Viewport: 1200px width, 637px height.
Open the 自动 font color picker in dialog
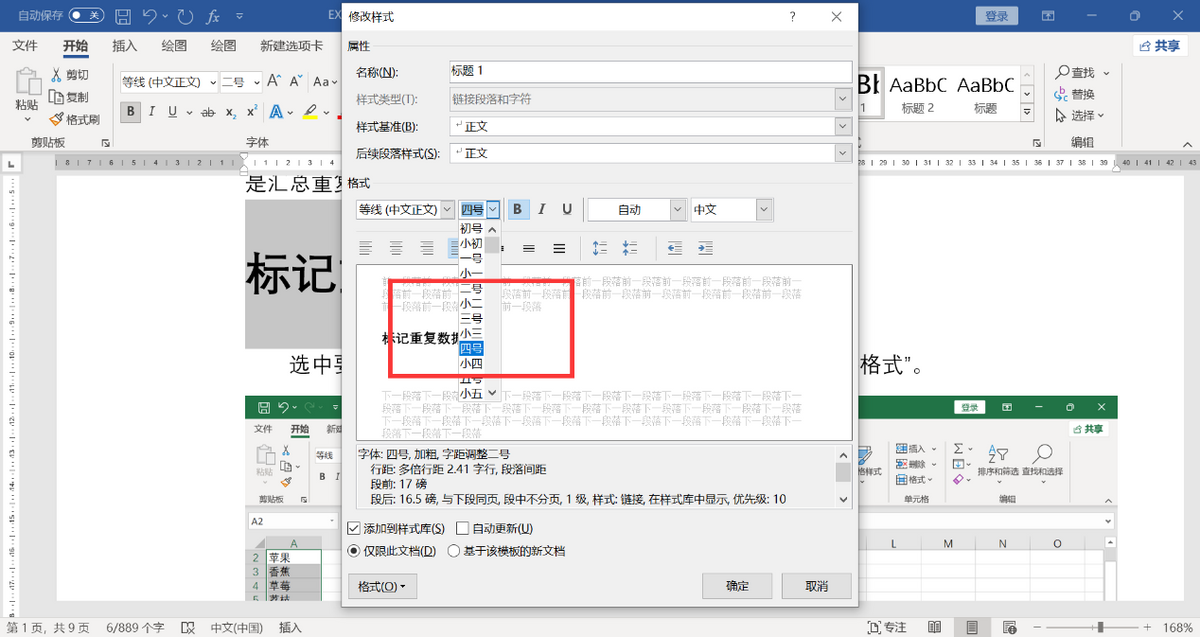[637, 209]
